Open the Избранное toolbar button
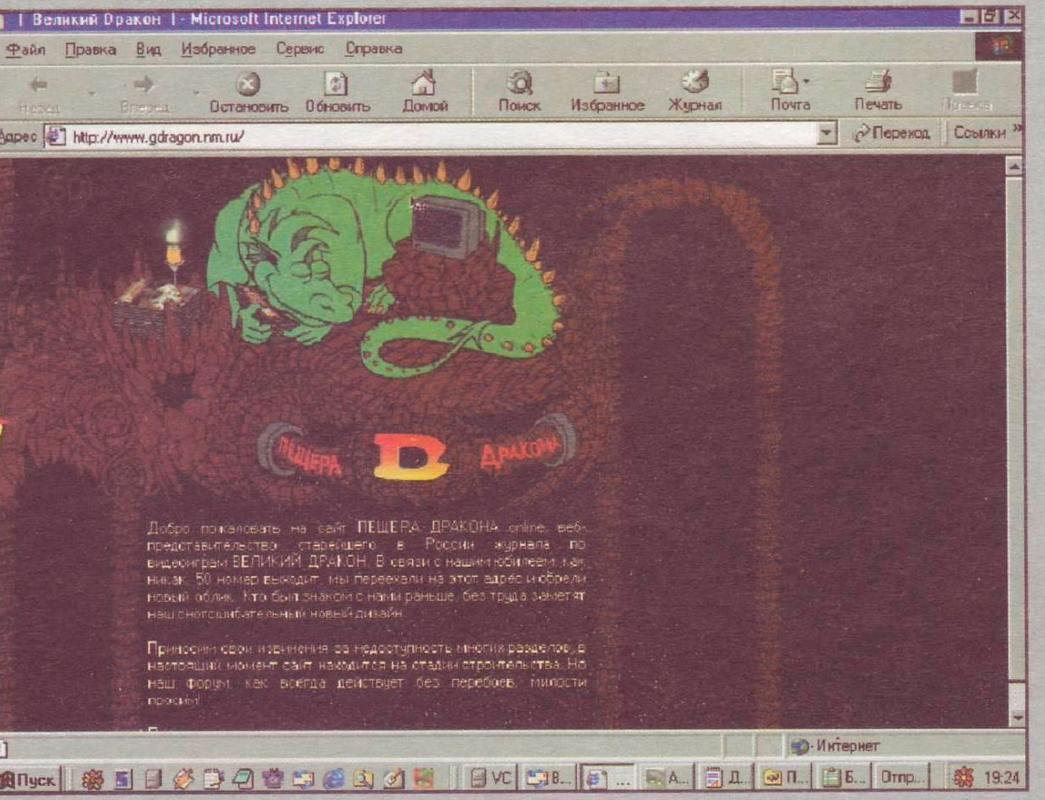This screenshot has height=800, width=1045. (607, 92)
